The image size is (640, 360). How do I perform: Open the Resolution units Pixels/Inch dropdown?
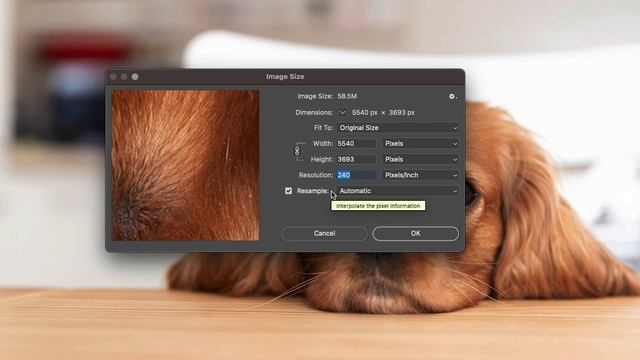point(420,175)
